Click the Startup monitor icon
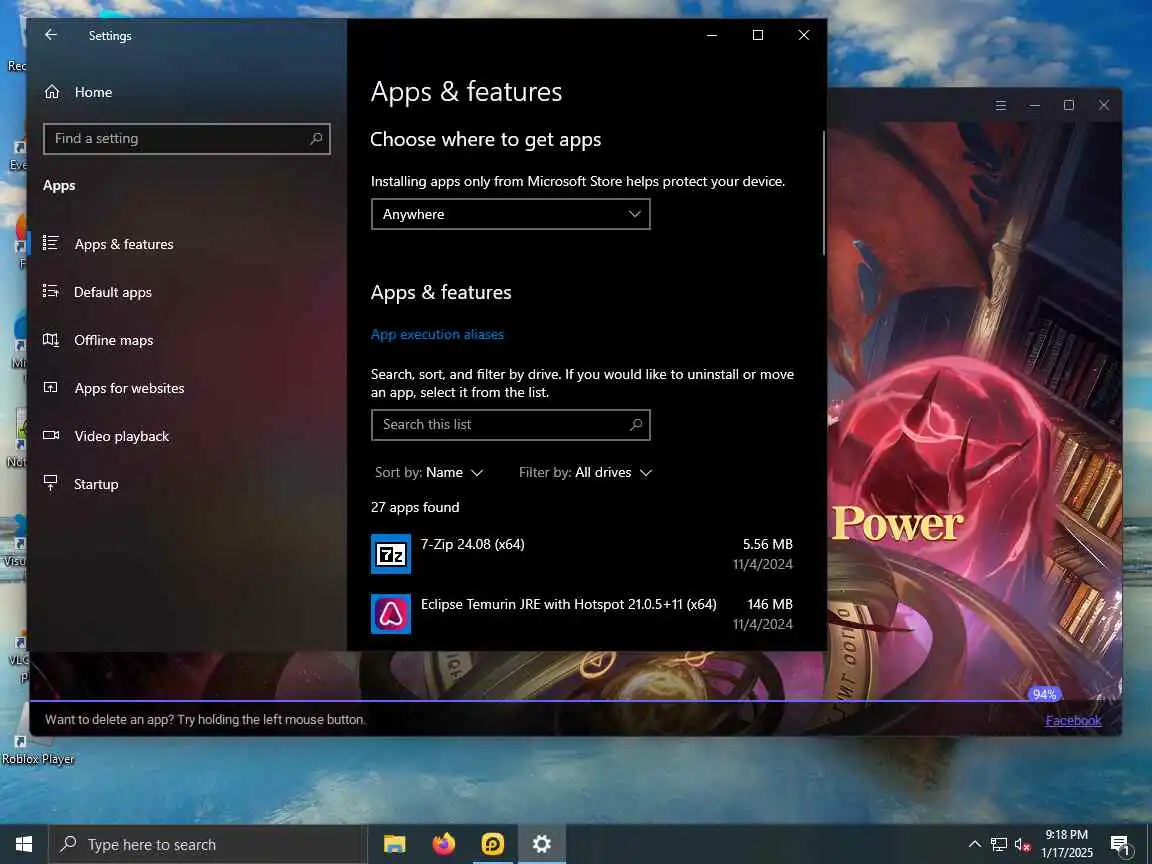The width and height of the screenshot is (1152, 864). click(51, 483)
